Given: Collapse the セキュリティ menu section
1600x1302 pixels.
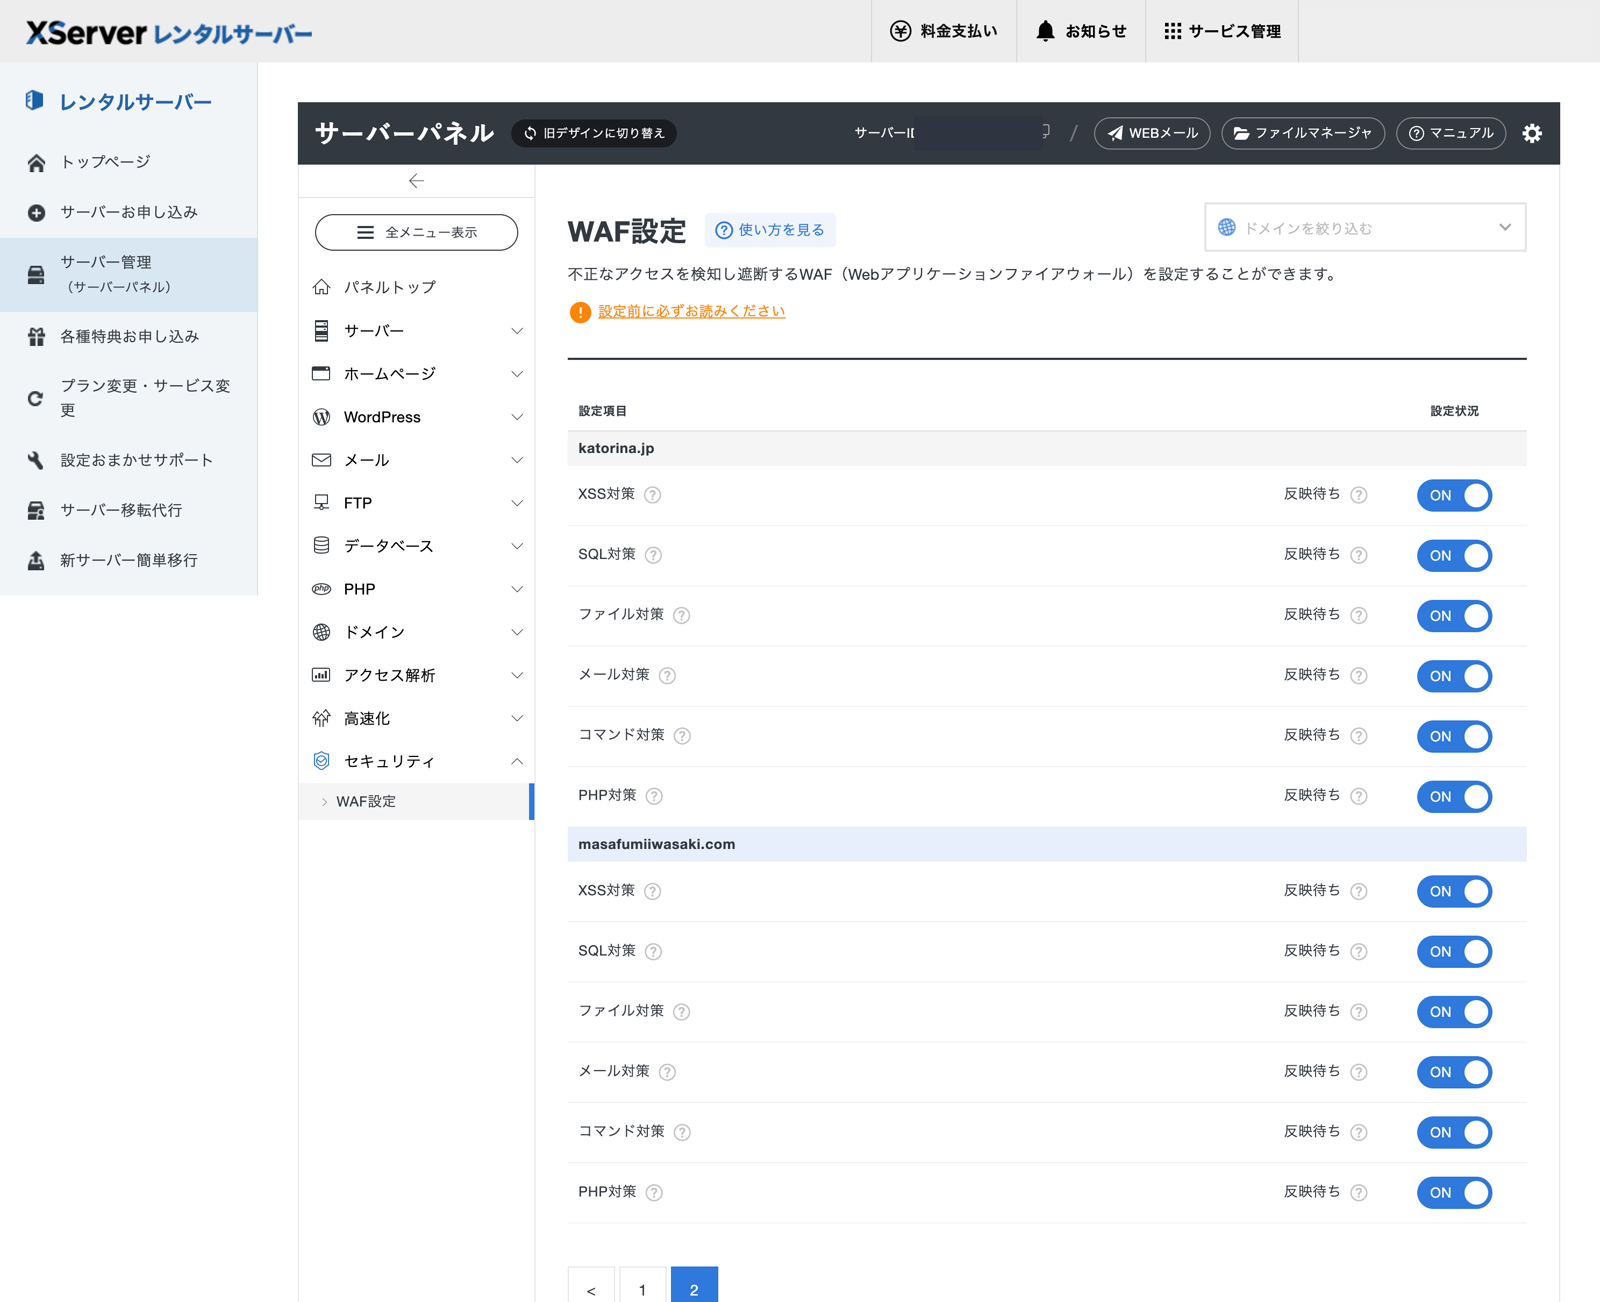Looking at the screenshot, I should [417, 761].
